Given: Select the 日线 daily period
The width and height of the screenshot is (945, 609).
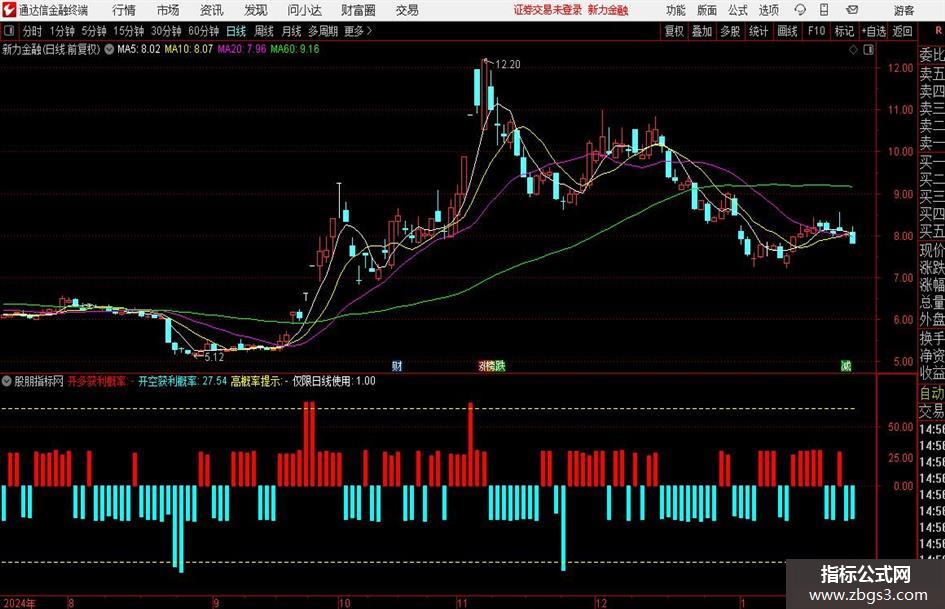Looking at the screenshot, I should point(236,31).
